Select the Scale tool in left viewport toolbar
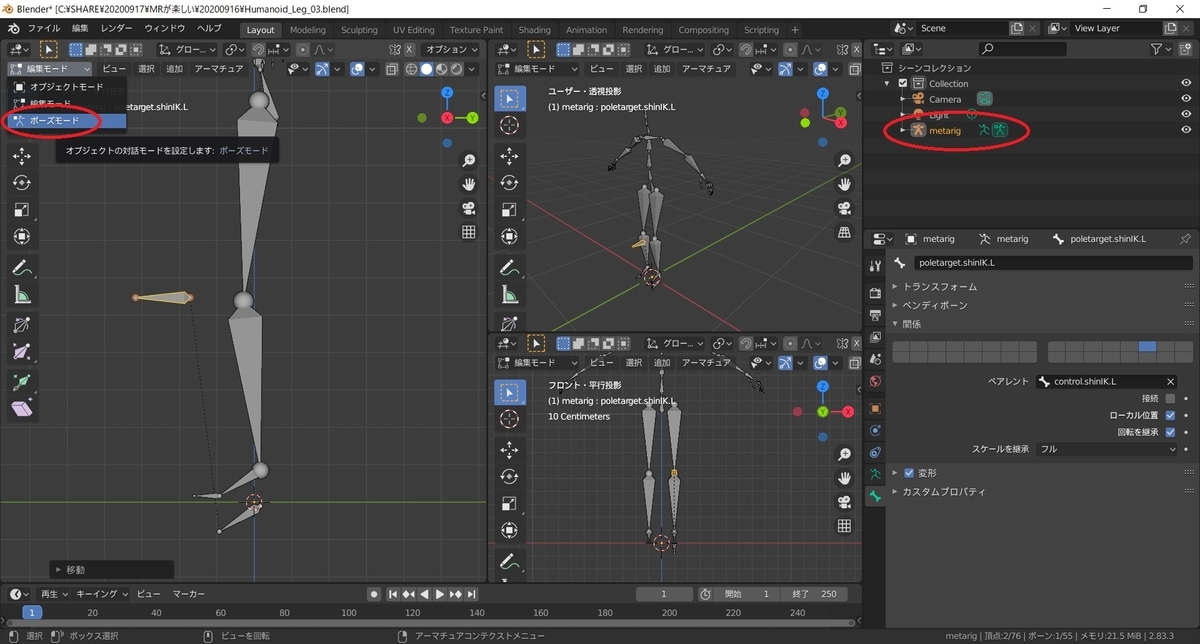The height and width of the screenshot is (644, 1200). tap(22, 210)
